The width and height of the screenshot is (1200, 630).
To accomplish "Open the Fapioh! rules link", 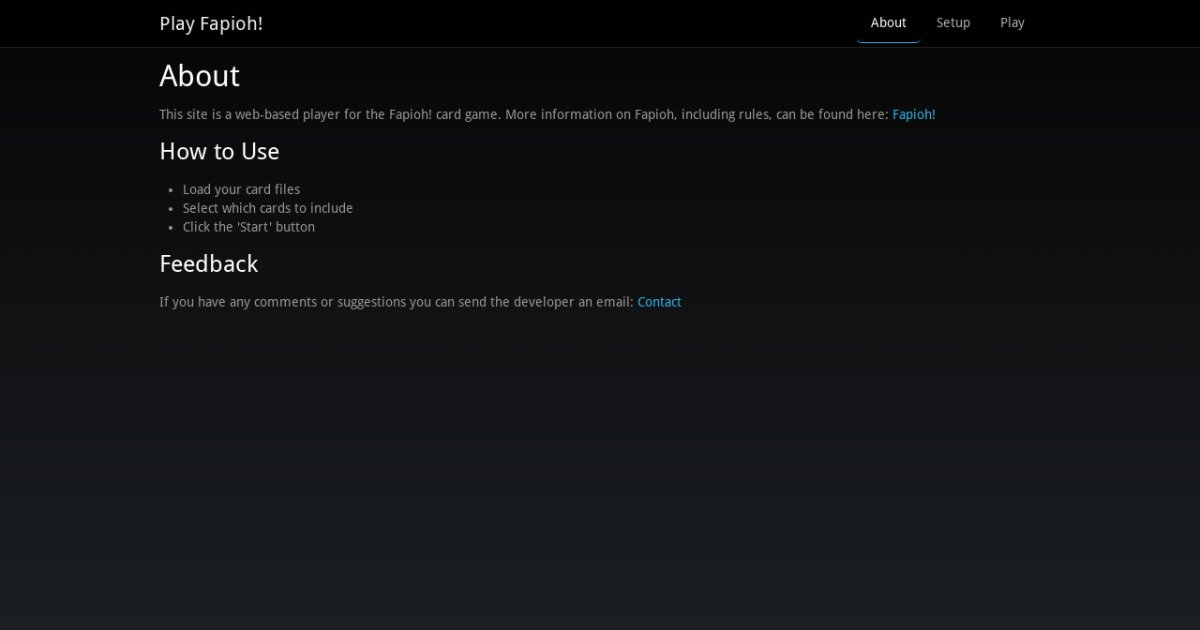I will (913, 115).
